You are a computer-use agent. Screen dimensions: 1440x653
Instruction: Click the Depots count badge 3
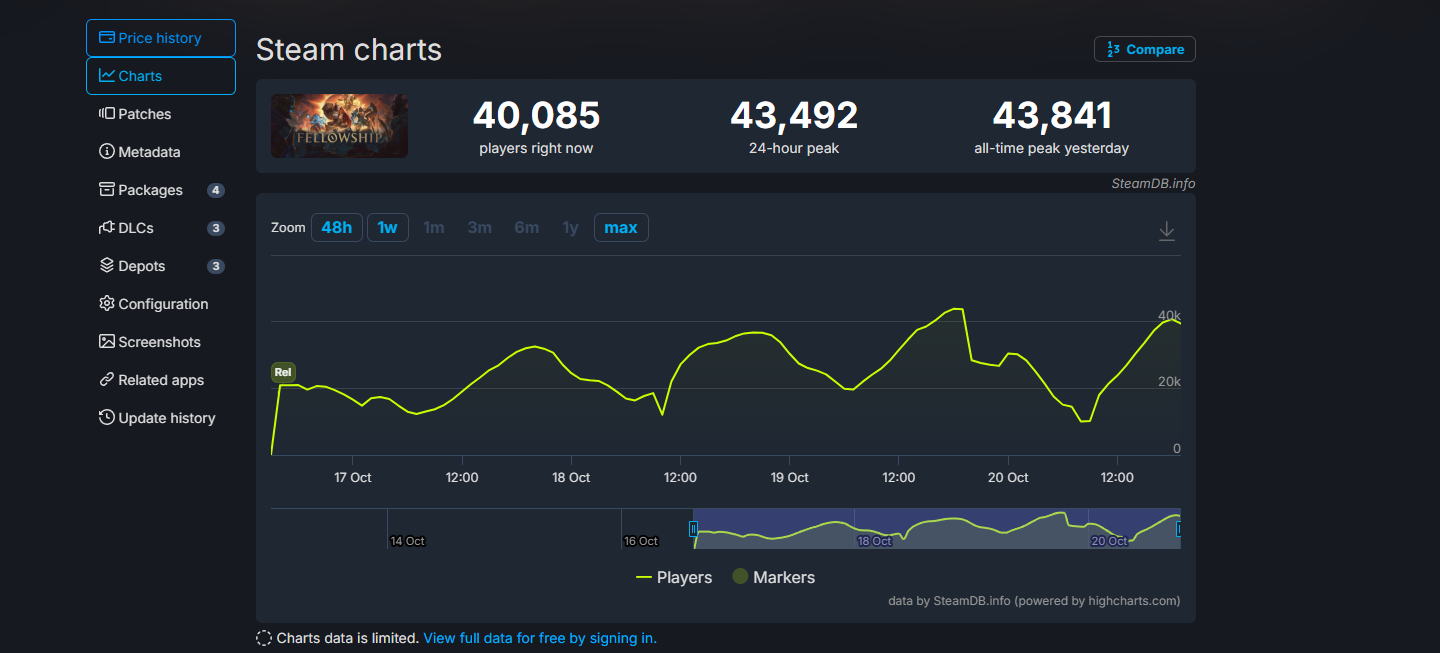click(x=215, y=266)
